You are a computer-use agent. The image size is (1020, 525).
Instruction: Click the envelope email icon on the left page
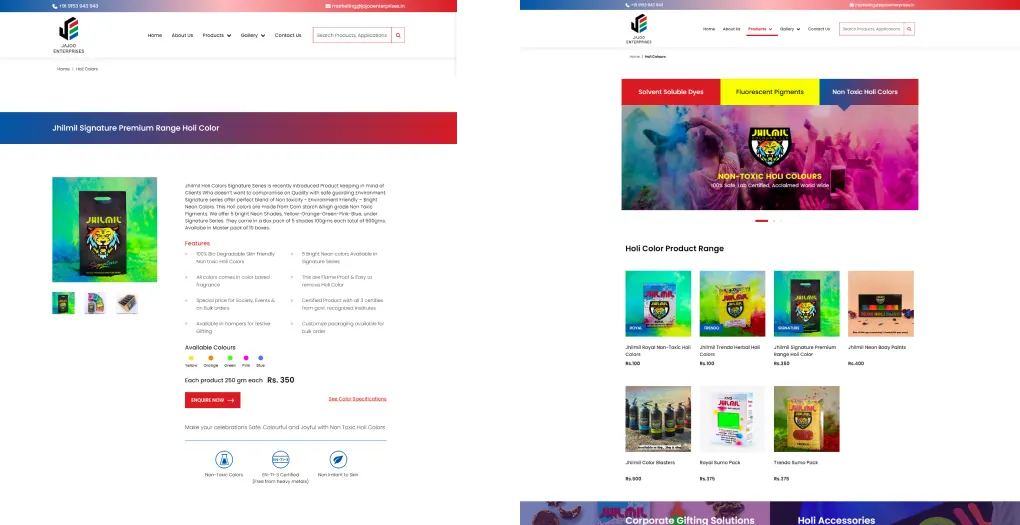328,6
